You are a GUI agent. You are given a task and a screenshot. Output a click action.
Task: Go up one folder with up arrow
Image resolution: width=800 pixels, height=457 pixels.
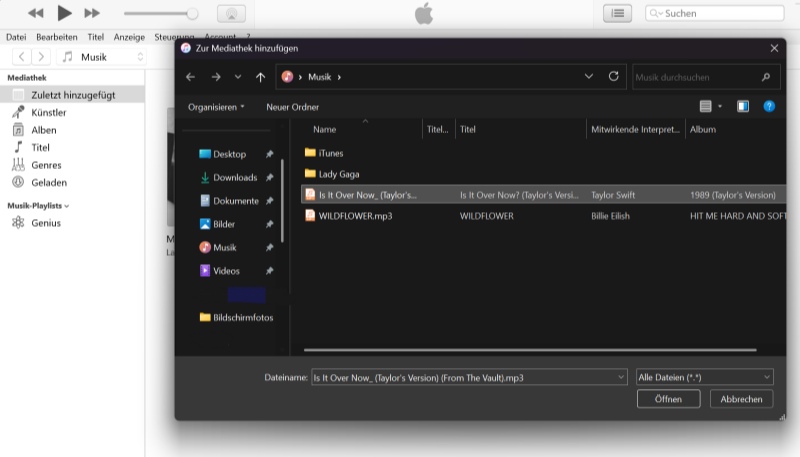tap(261, 77)
